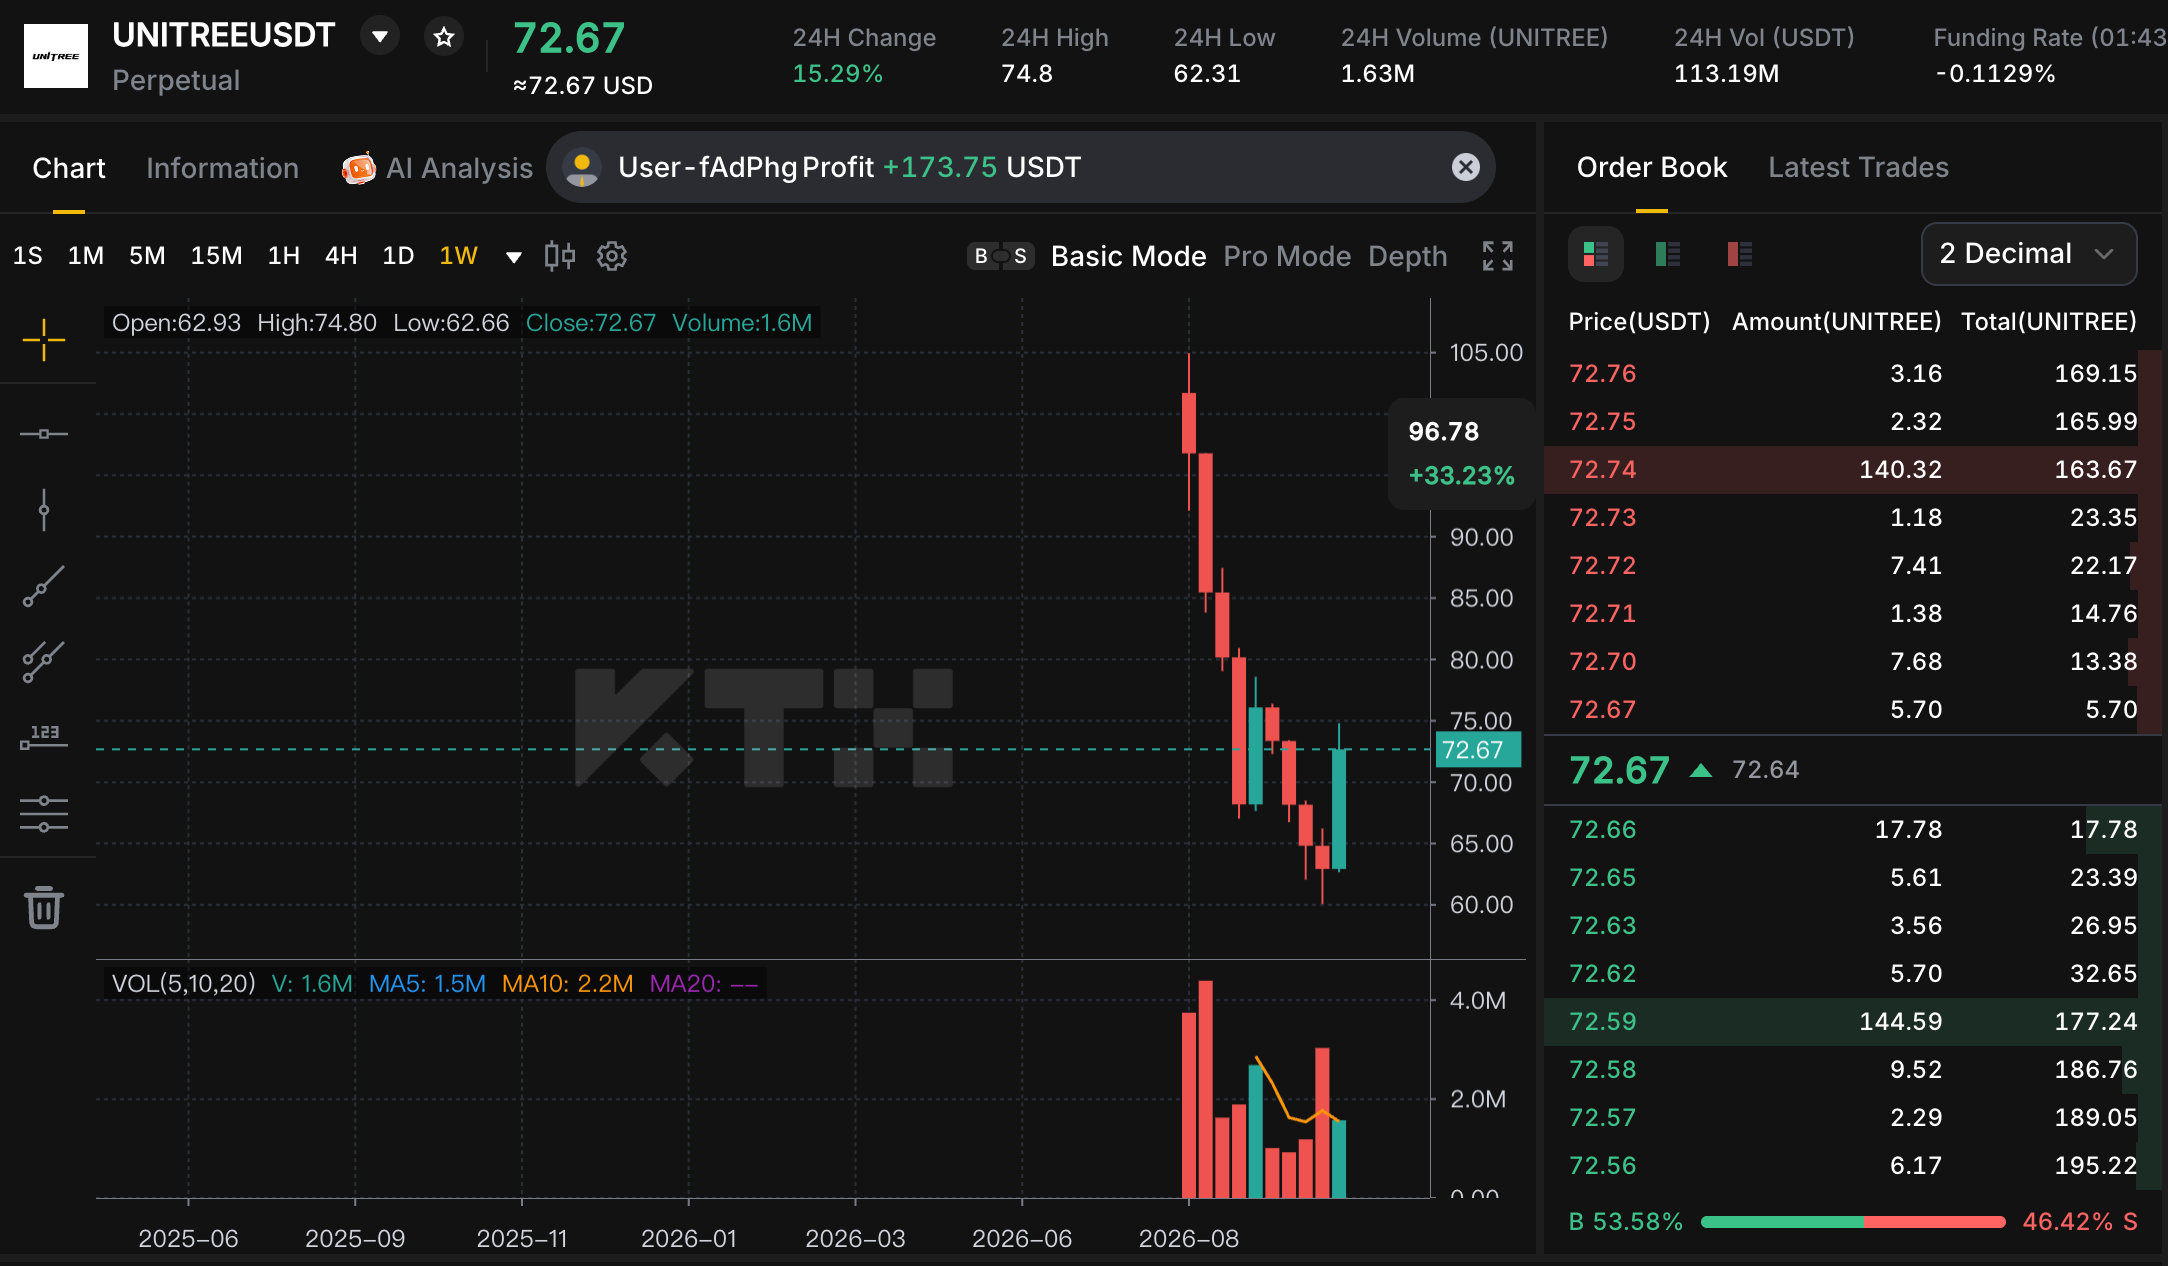The height and width of the screenshot is (1266, 2168).
Task: Select ask order at price 72.76
Action: tap(1853, 373)
